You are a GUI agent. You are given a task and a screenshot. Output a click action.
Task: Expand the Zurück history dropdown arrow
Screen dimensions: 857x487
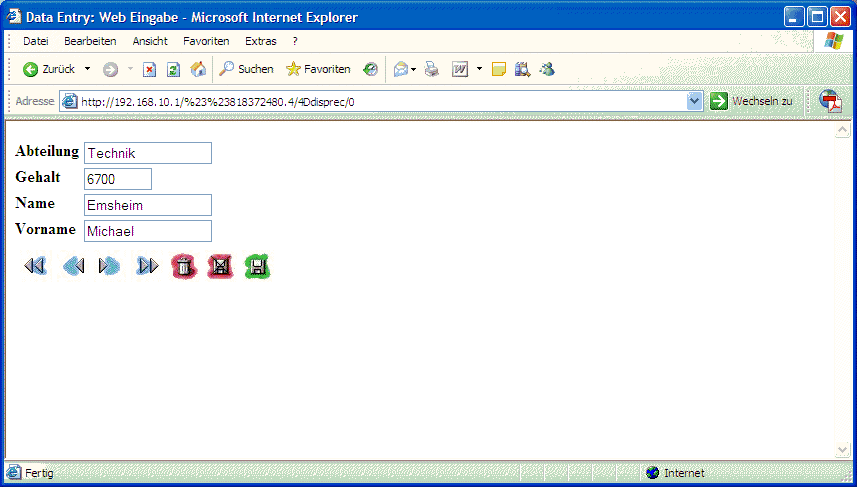[x=87, y=69]
